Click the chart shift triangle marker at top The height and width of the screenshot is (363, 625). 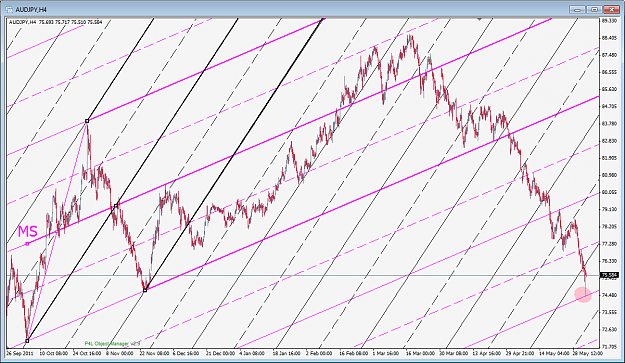click(x=480, y=19)
